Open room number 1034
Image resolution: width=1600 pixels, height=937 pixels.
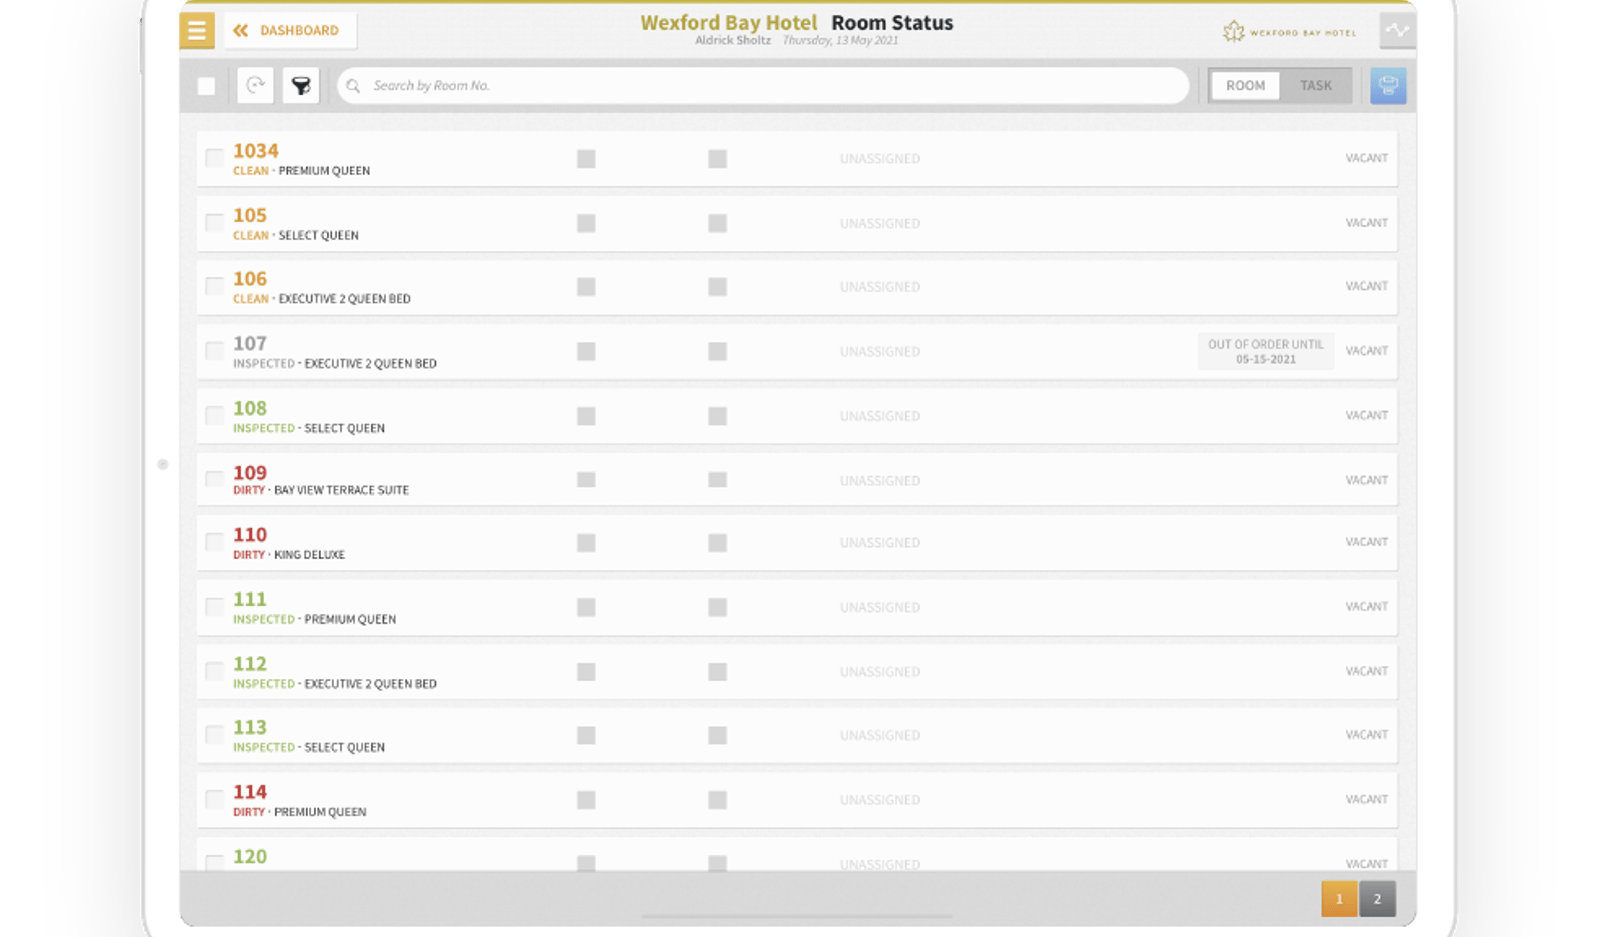click(256, 151)
